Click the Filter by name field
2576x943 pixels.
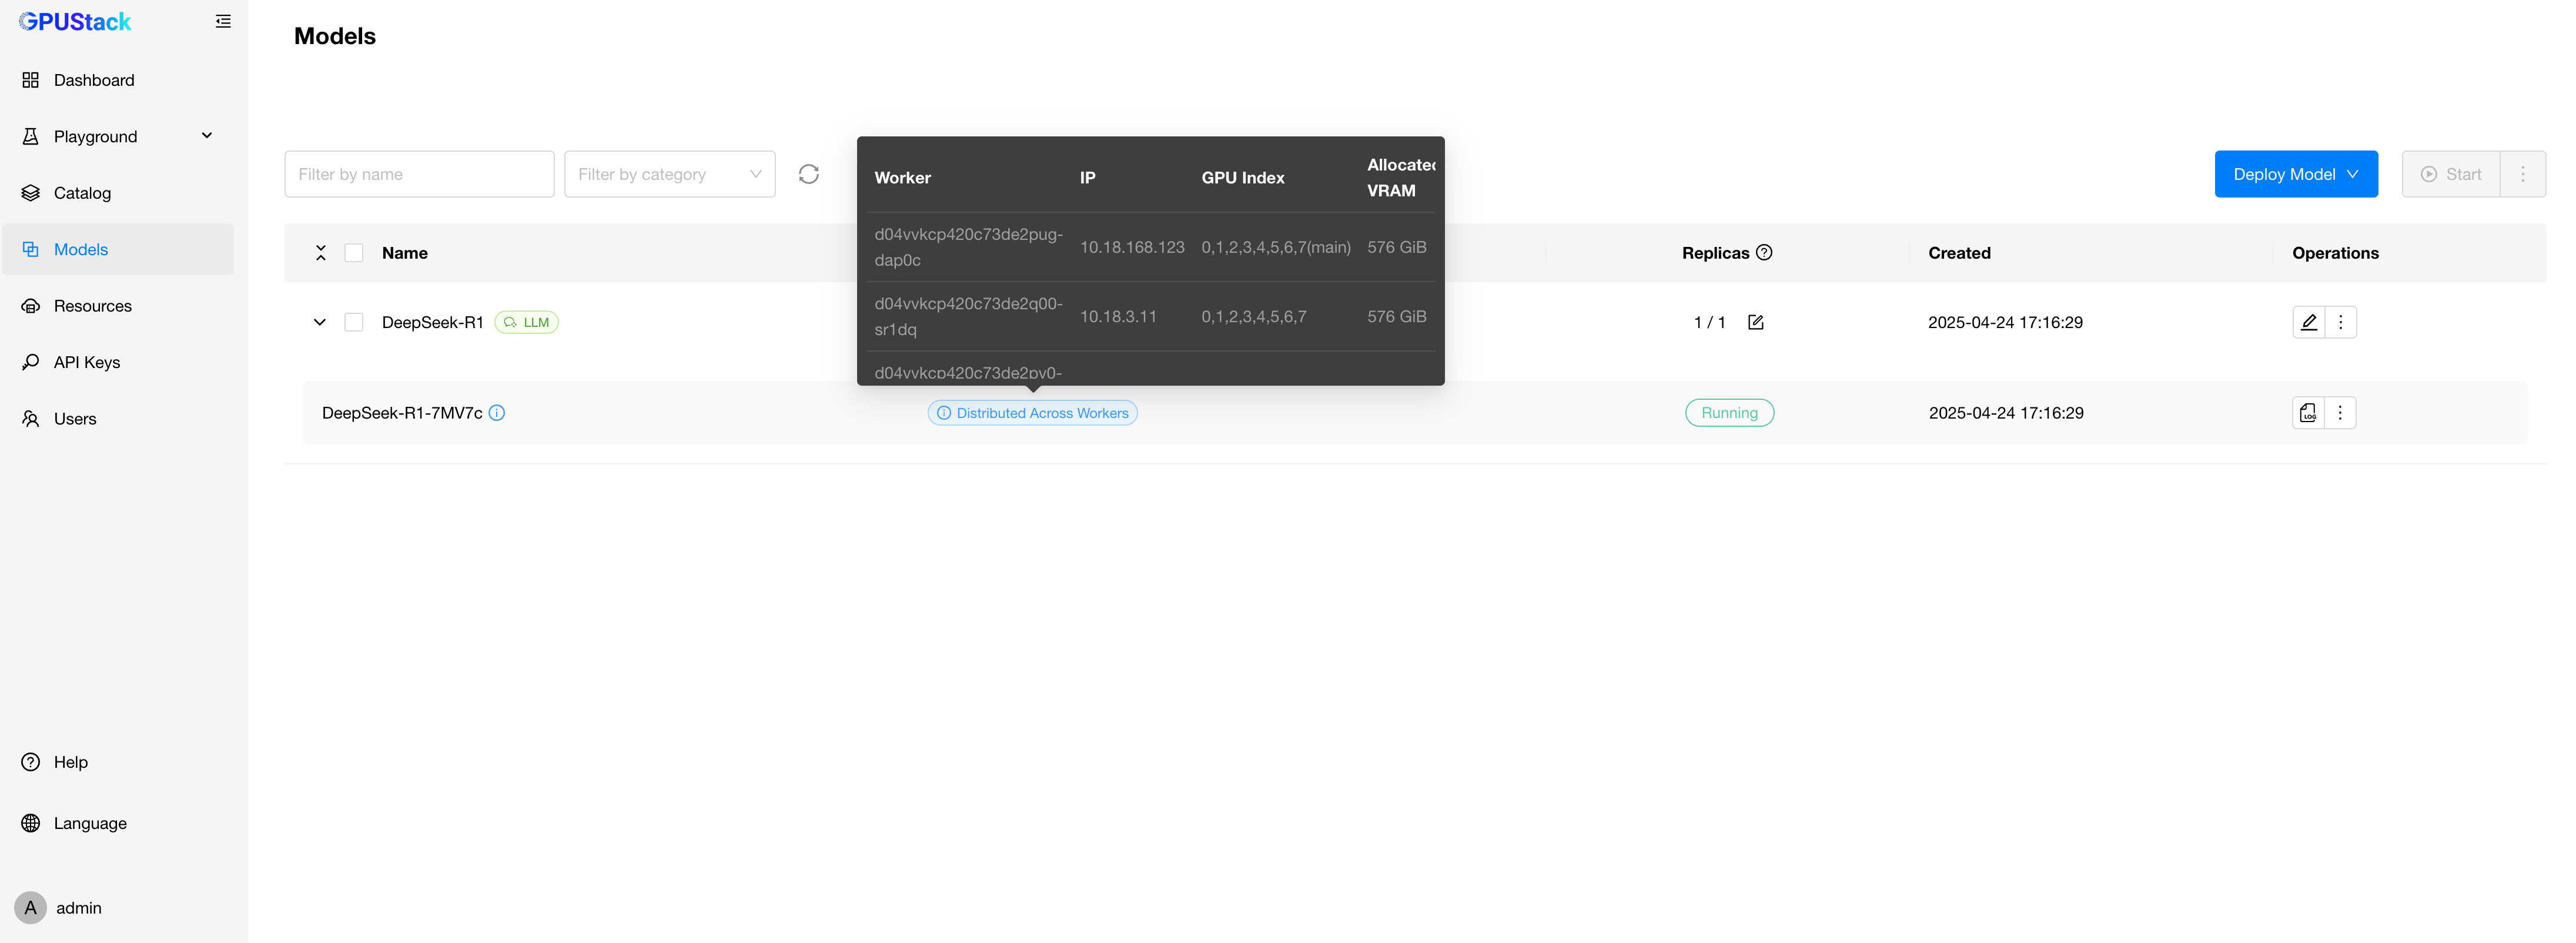tap(419, 174)
